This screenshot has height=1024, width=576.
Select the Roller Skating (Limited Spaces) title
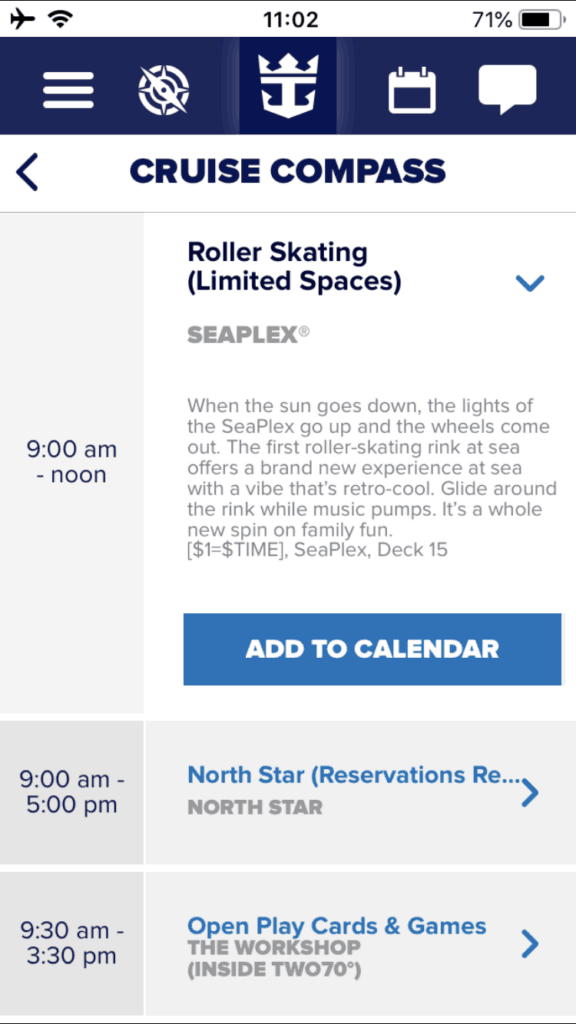tap(295, 267)
